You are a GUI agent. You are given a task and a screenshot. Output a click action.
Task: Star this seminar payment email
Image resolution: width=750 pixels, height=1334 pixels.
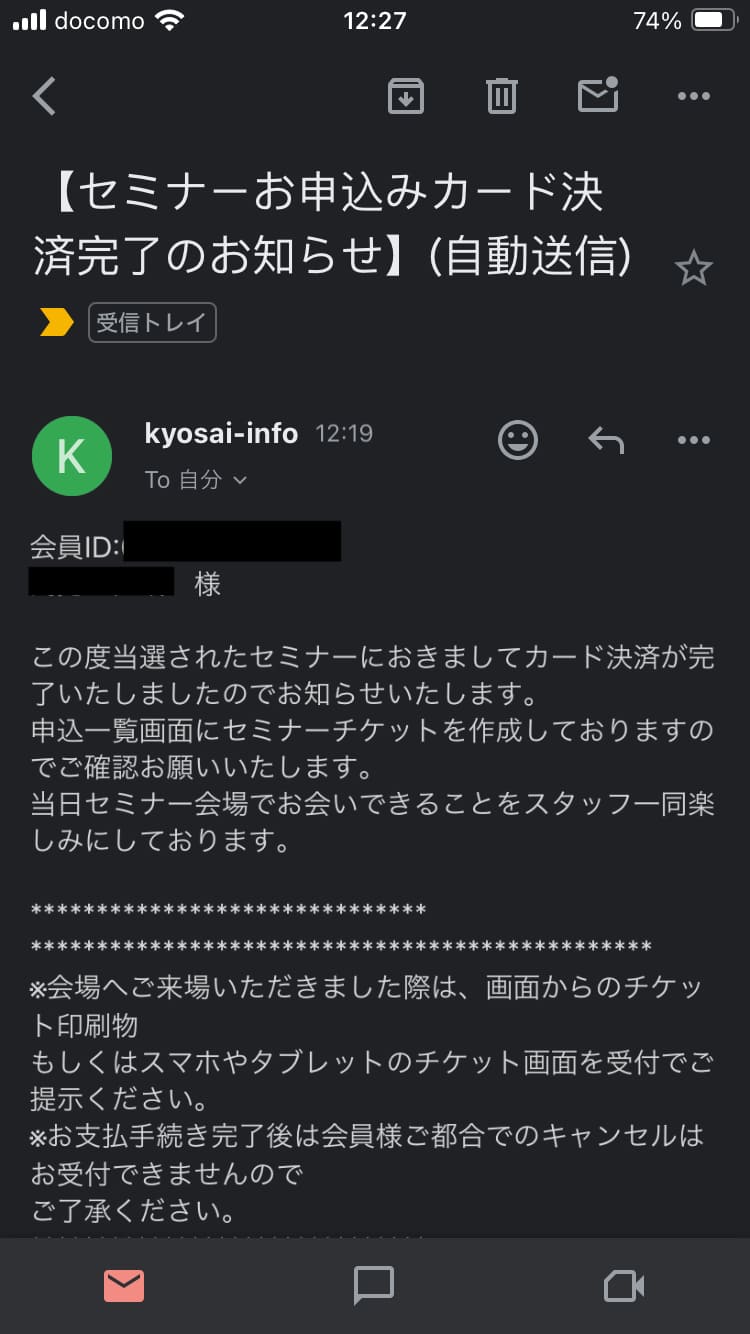point(693,269)
